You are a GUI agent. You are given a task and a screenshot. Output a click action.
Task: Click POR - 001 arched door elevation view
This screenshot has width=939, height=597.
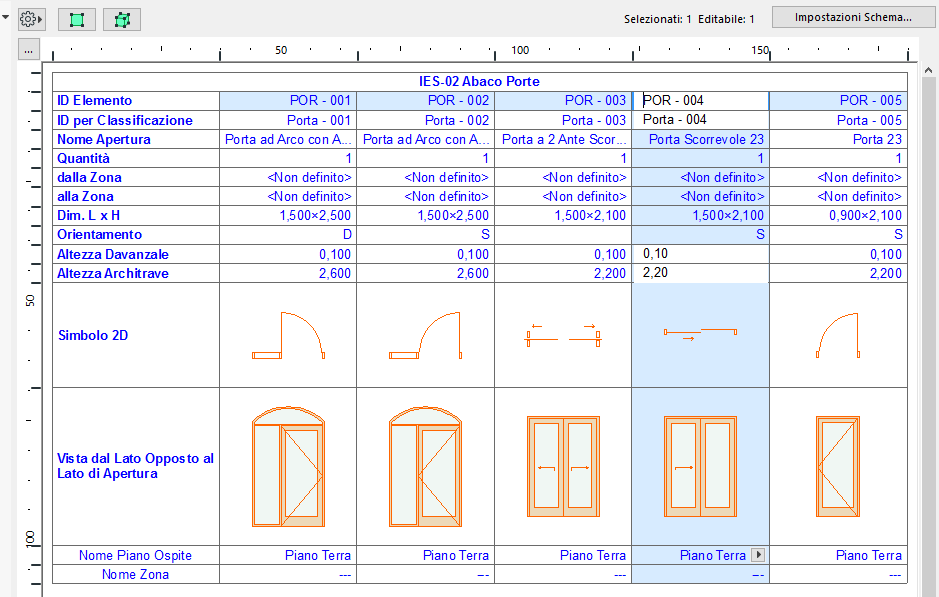point(288,466)
